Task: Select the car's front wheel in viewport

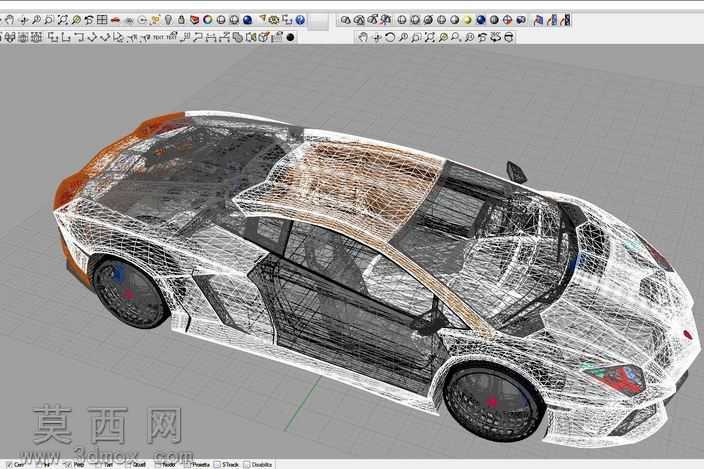Action: tap(493, 403)
